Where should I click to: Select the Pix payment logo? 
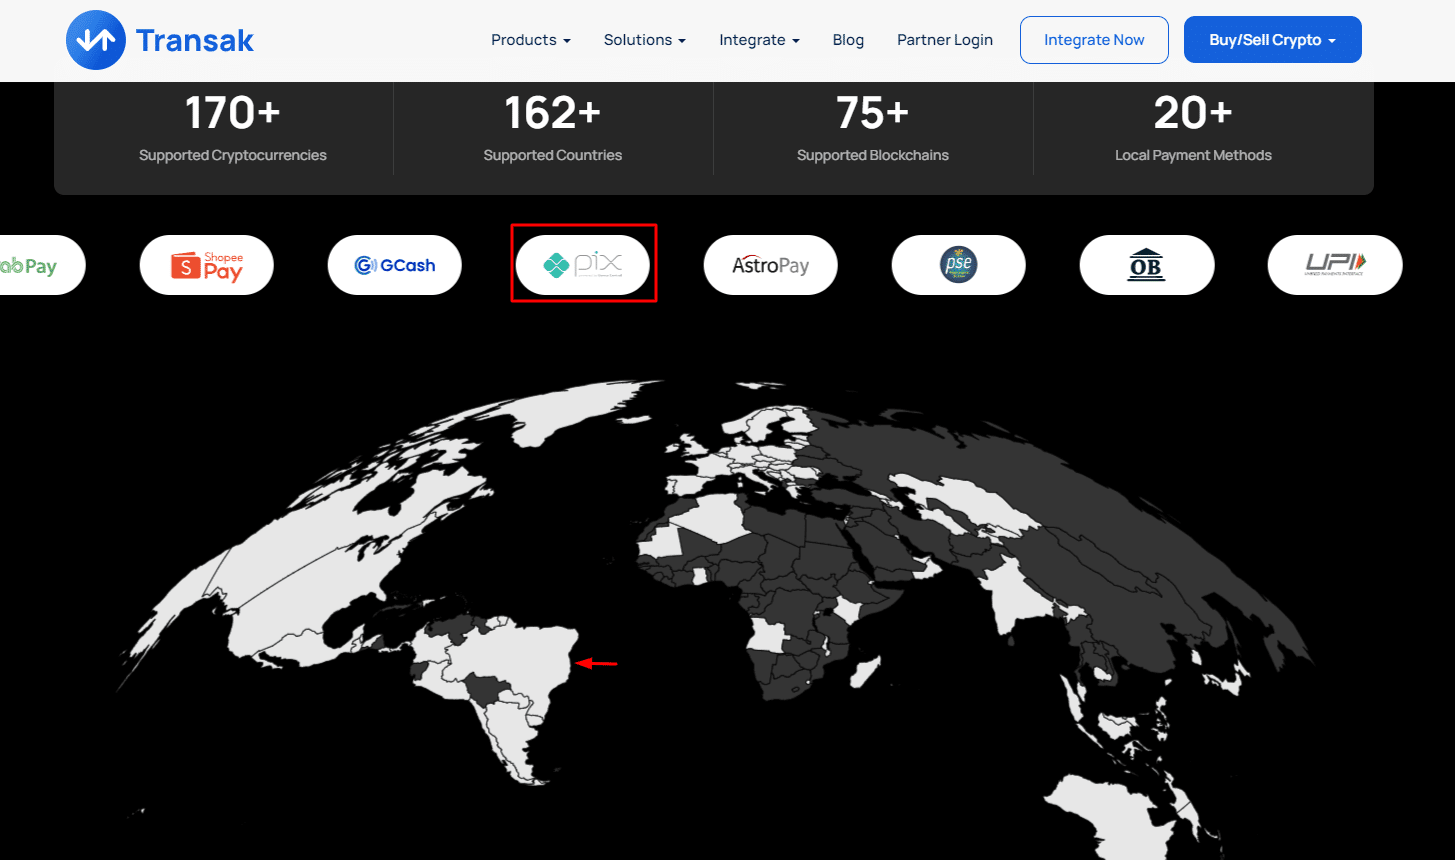click(x=583, y=265)
